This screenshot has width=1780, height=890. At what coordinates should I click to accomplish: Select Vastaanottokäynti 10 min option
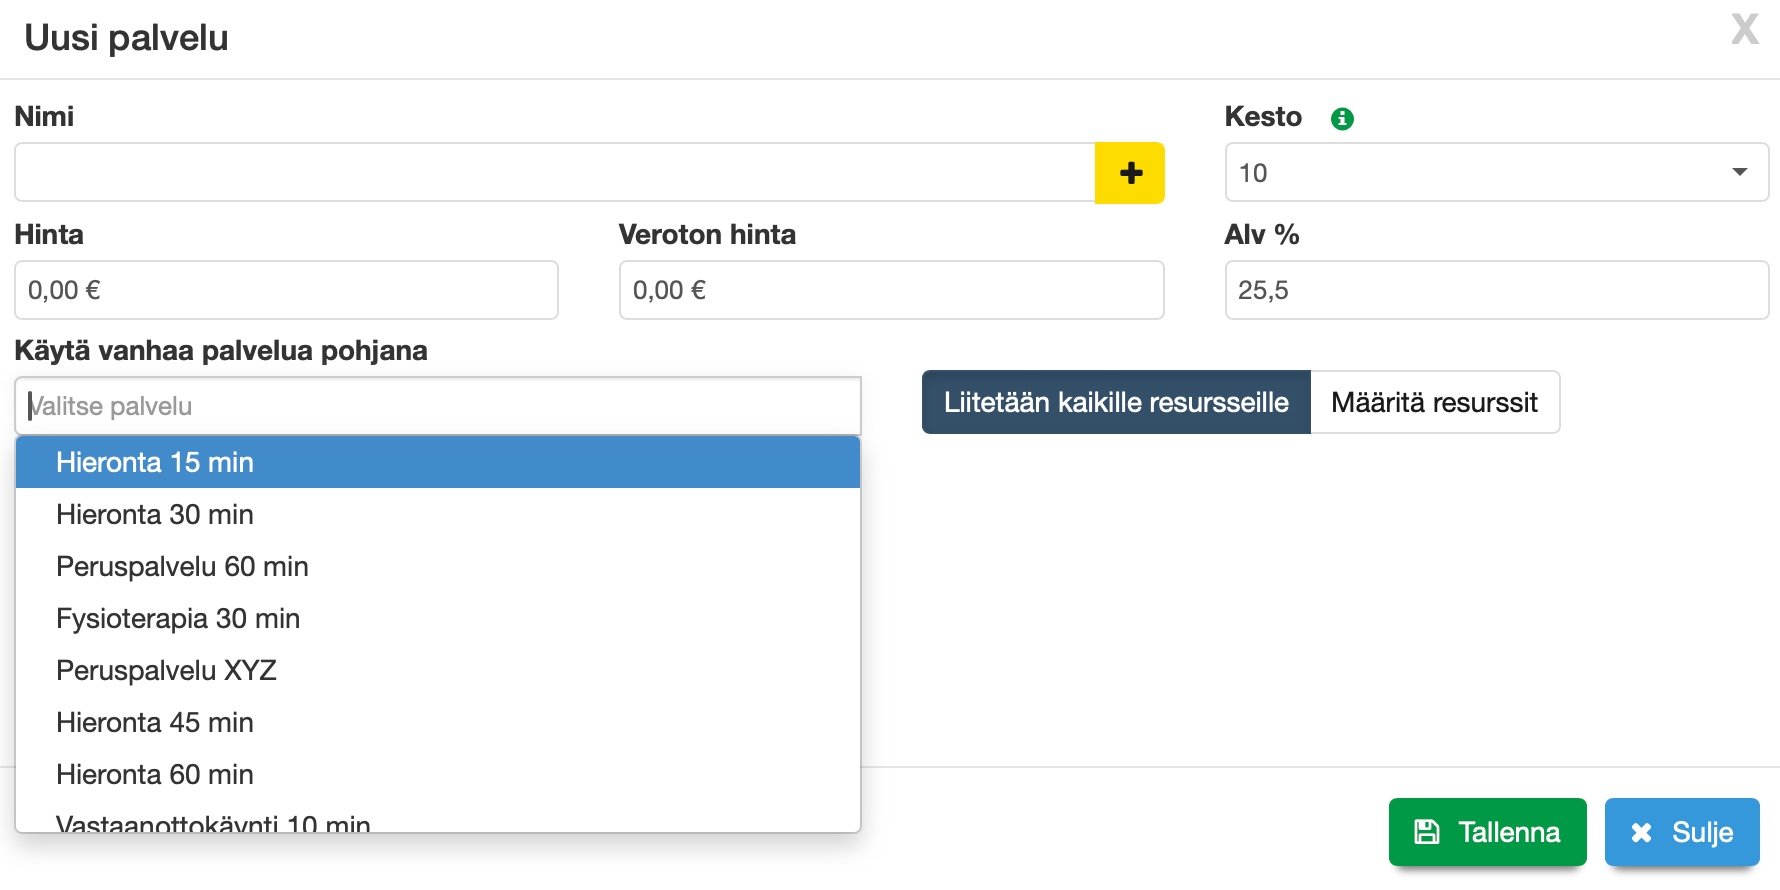pyautogui.click(x=438, y=822)
